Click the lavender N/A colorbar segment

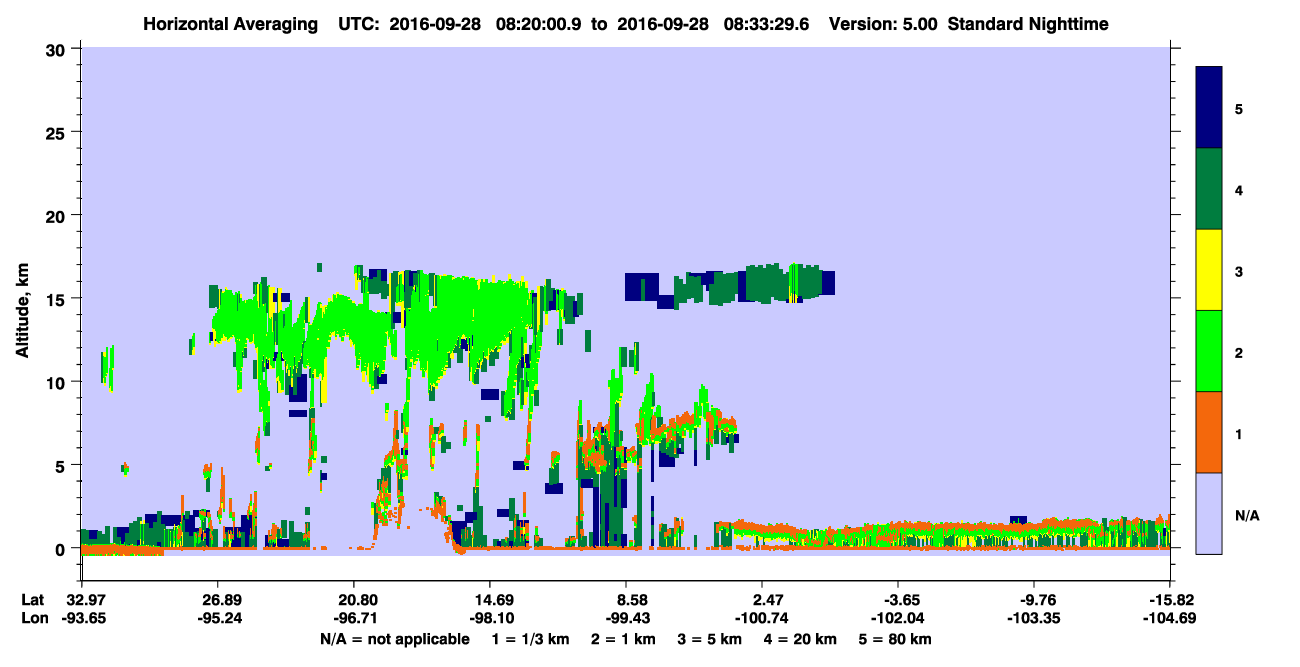click(1209, 513)
